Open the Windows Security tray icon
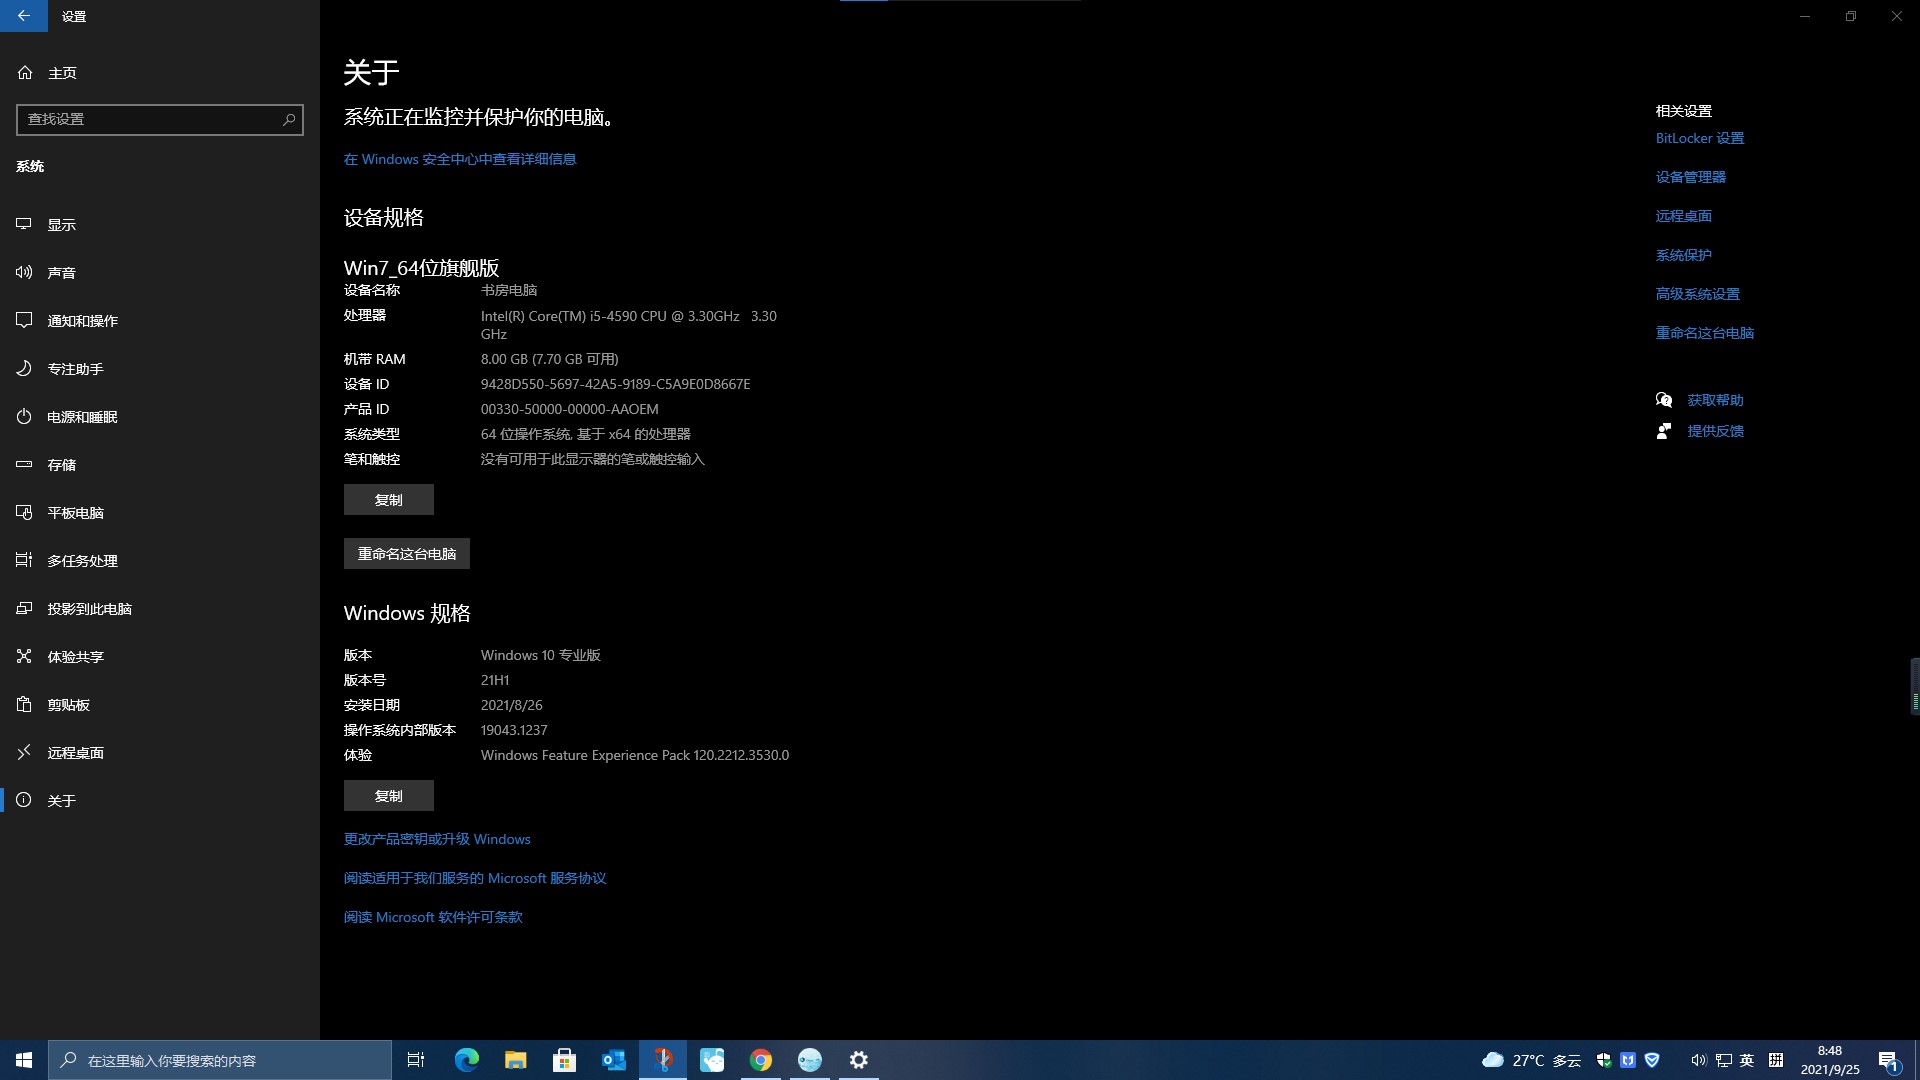Viewport: 1920px width, 1080px height. tap(1604, 1060)
